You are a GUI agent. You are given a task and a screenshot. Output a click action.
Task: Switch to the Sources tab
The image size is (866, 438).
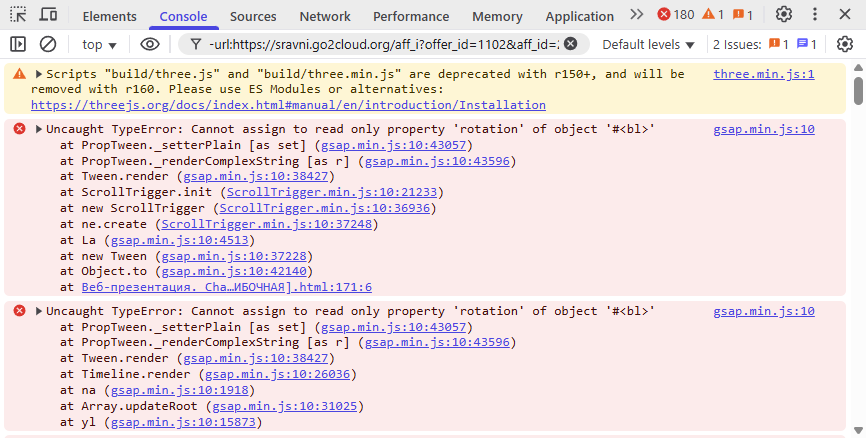pyautogui.click(x=253, y=16)
